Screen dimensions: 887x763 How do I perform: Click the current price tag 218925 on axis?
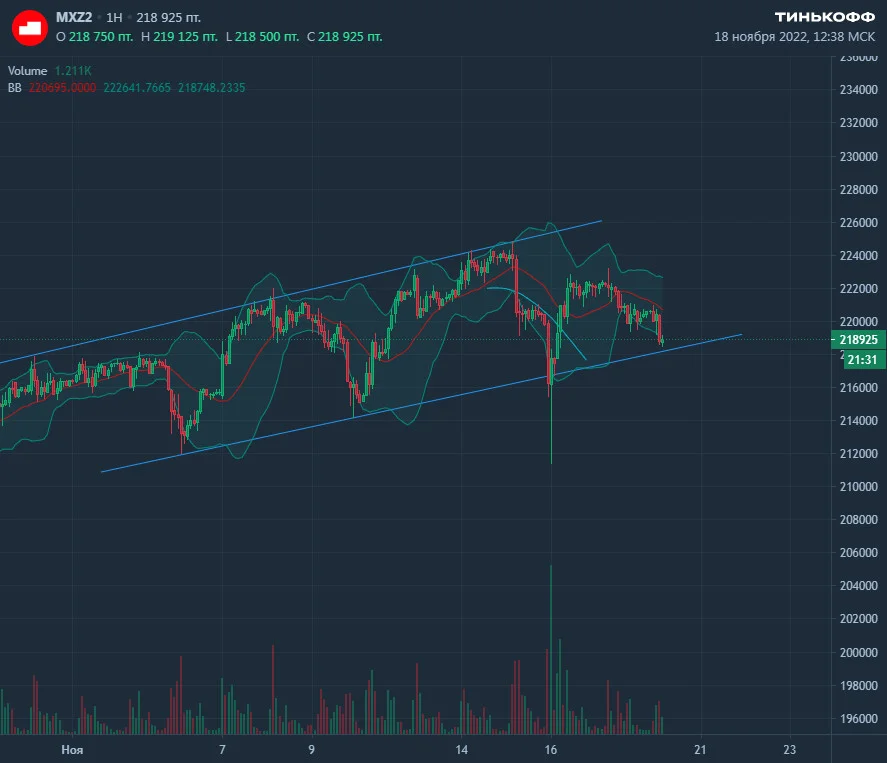(858, 339)
